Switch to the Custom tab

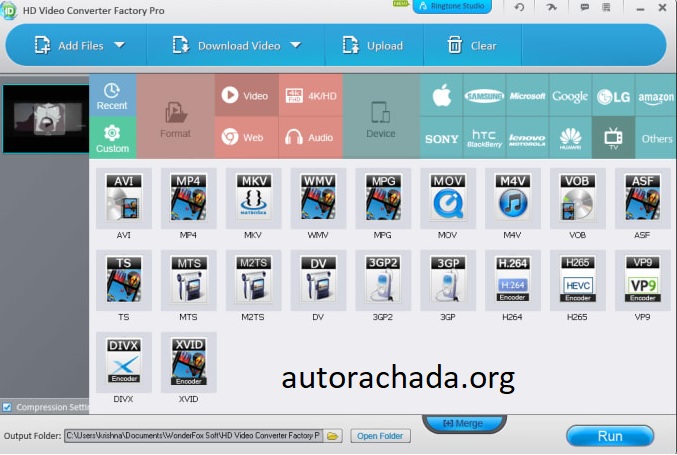click(x=112, y=138)
